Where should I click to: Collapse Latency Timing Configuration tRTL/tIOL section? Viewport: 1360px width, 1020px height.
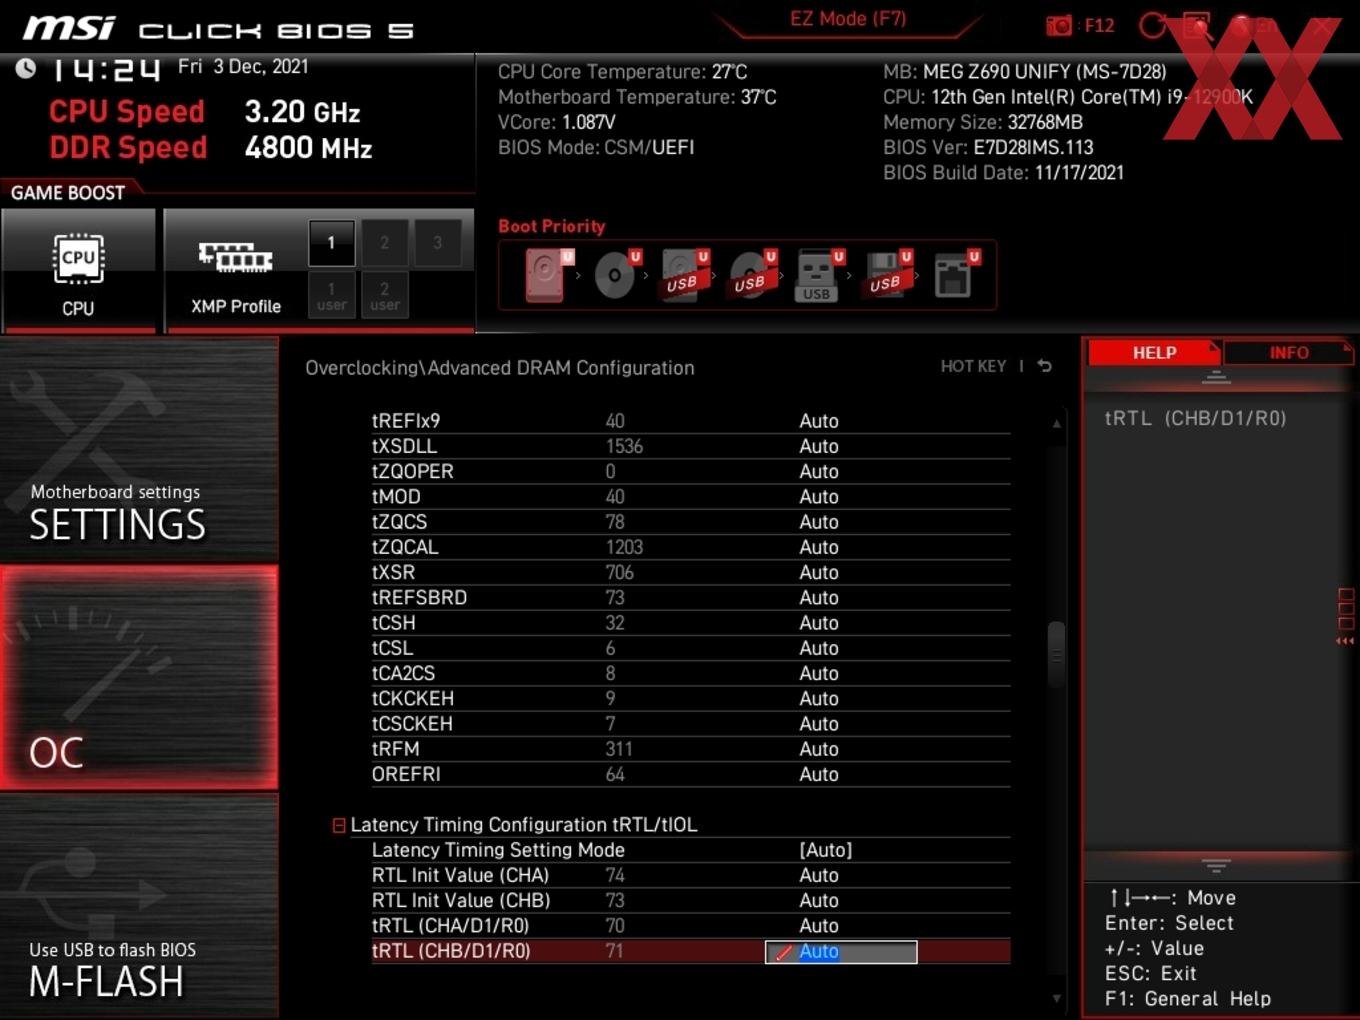pos(339,825)
